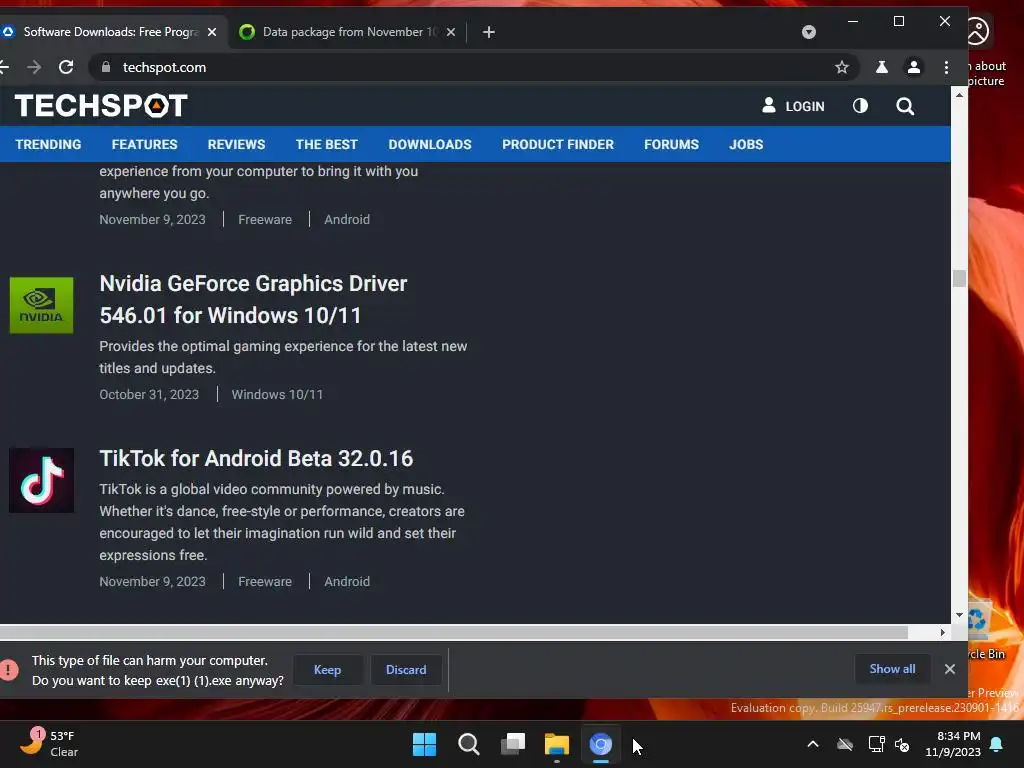Keep the exe(1) (1).exe download
1024x768 pixels.
tap(327, 669)
